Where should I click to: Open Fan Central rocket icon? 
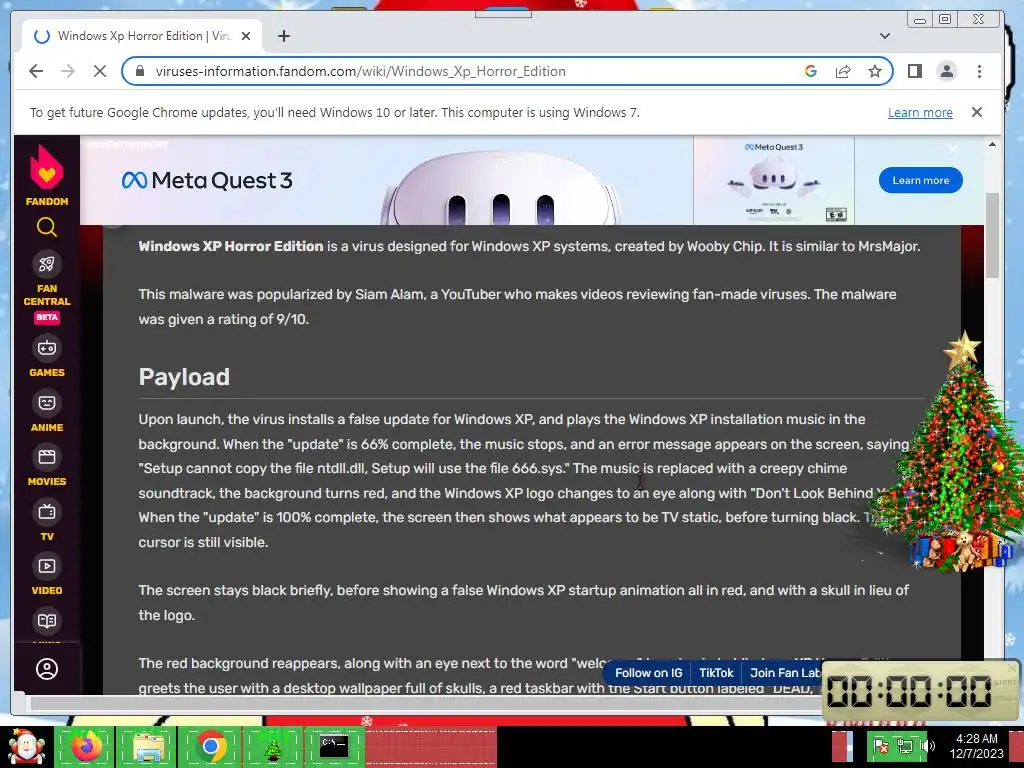(46, 264)
